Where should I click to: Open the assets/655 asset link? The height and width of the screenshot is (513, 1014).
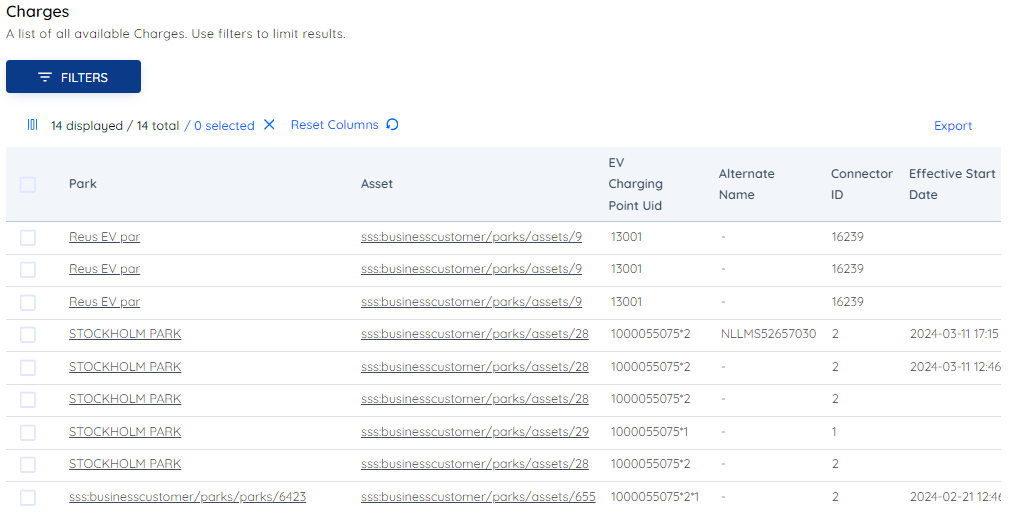[478, 497]
